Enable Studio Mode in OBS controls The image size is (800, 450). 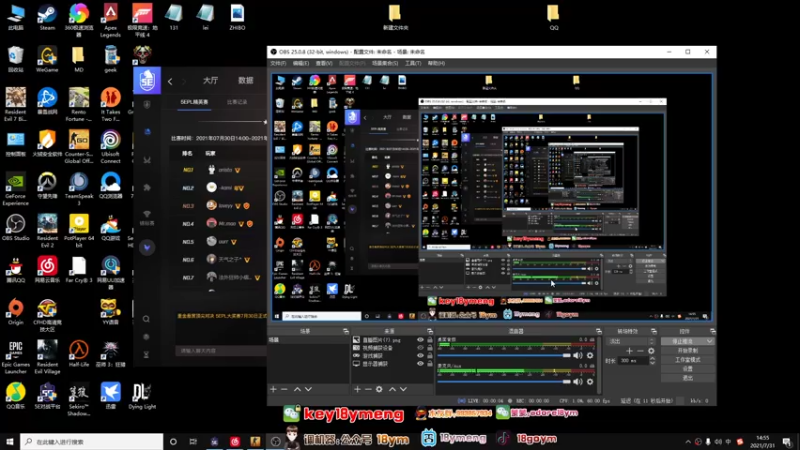point(687,360)
